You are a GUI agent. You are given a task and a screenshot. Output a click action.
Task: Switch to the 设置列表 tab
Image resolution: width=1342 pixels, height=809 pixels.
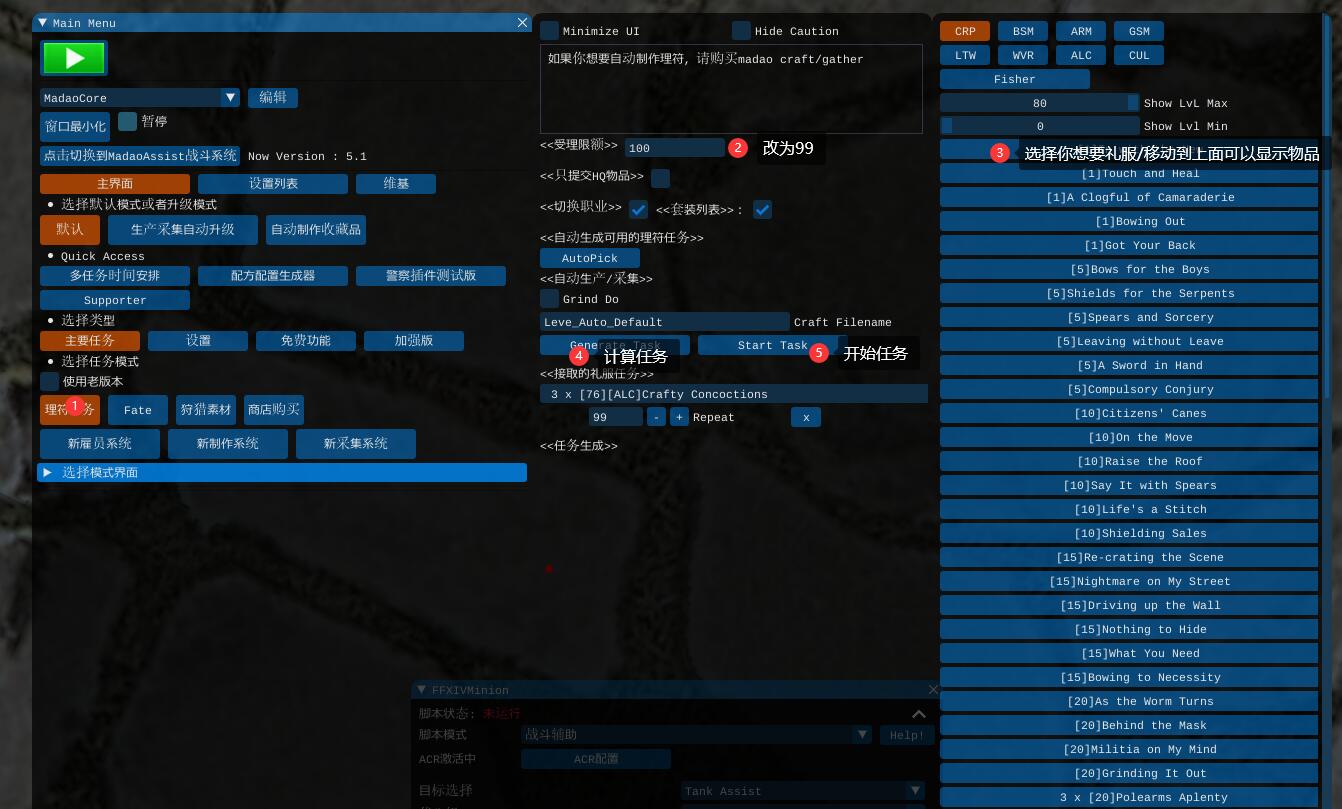(272, 184)
